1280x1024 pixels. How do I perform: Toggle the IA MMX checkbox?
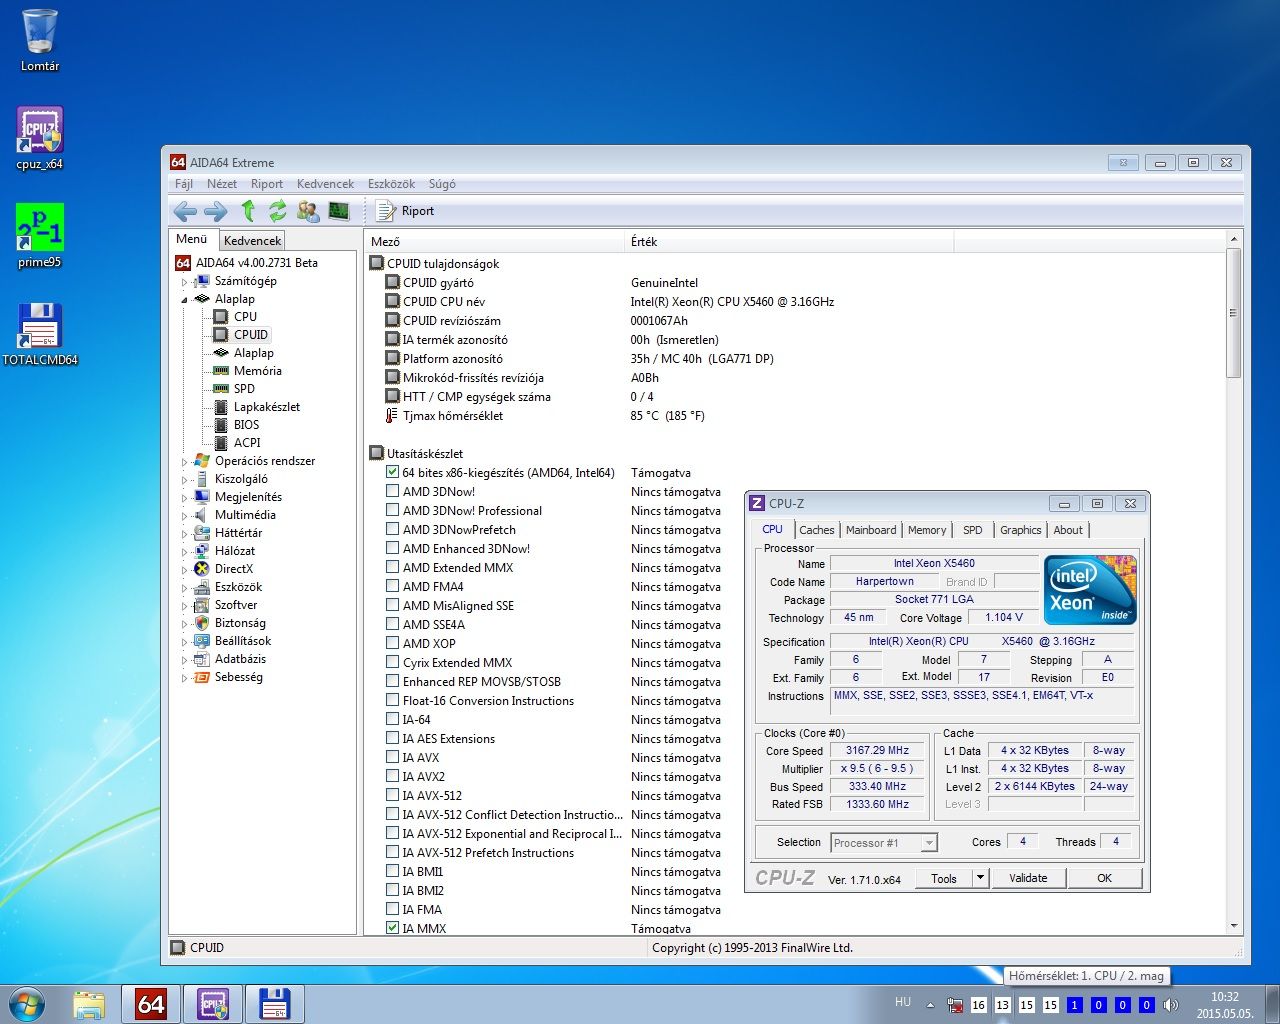coord(393,928)
